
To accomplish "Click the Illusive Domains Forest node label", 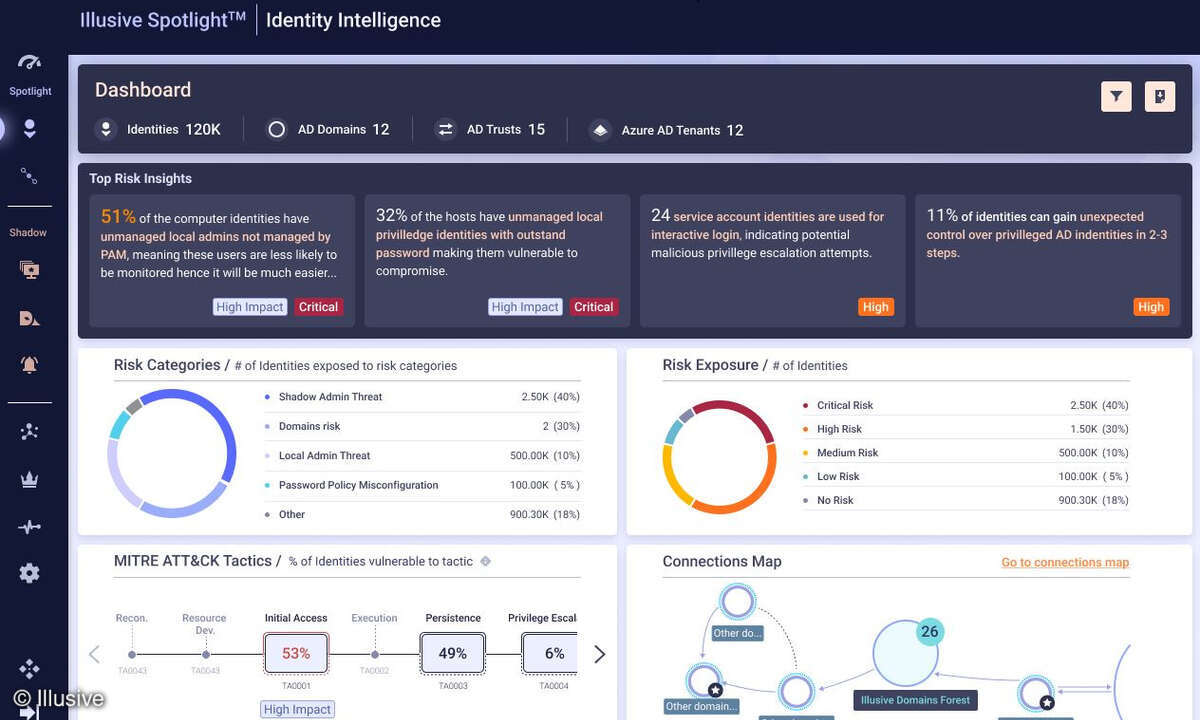I will pyautogui.click(x=915, y=700).
